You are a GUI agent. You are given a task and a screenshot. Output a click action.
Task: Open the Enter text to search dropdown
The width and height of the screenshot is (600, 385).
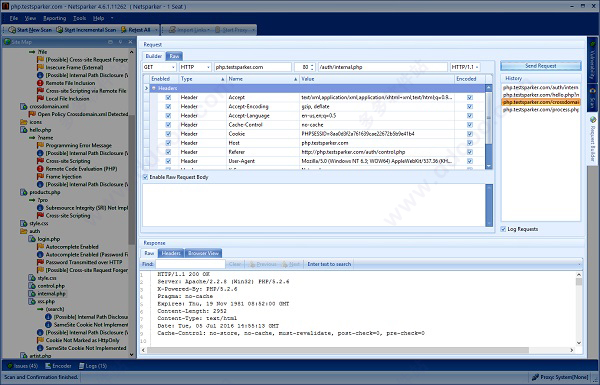tap(579, 264)
